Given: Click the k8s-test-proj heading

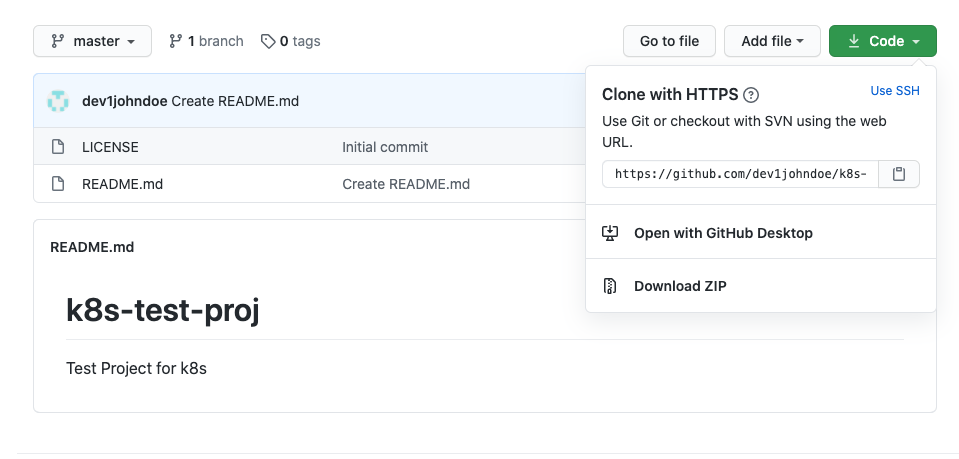Looking at the screenshot, I should pos(163,310).
